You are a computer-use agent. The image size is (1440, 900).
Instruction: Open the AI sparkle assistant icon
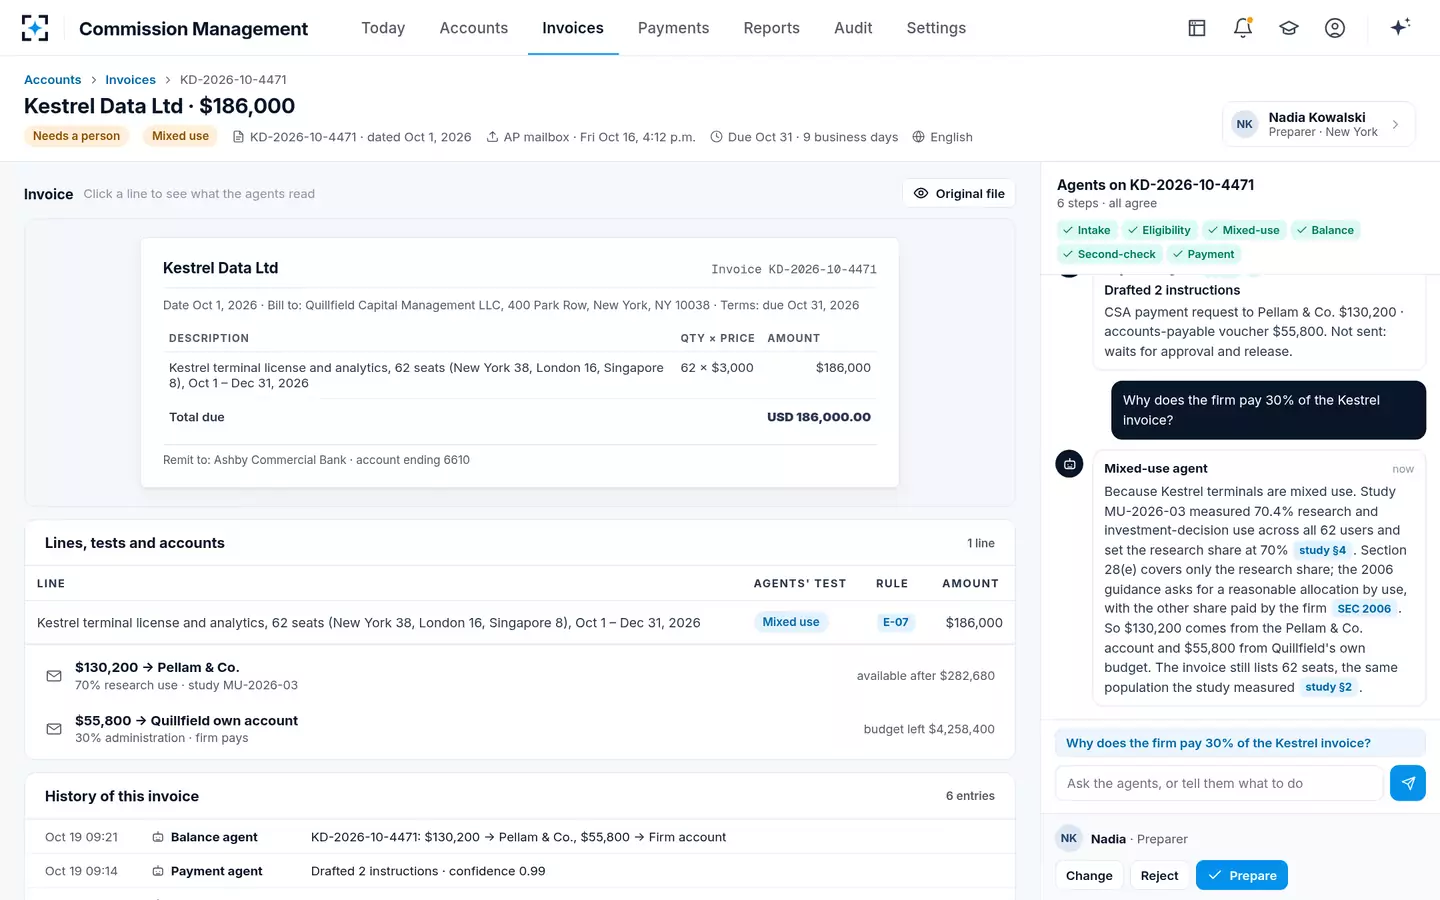(1400, 27)
